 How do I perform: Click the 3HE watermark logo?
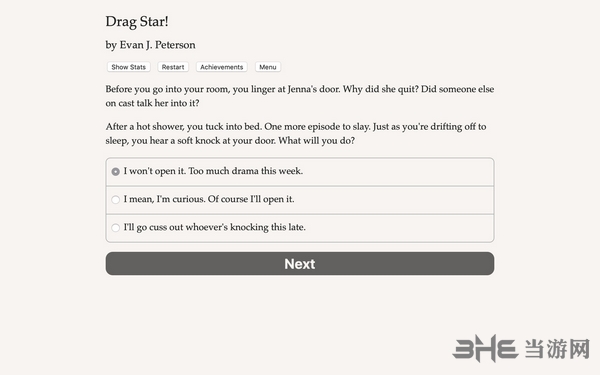pyautogui.click(x=485, y=348)
